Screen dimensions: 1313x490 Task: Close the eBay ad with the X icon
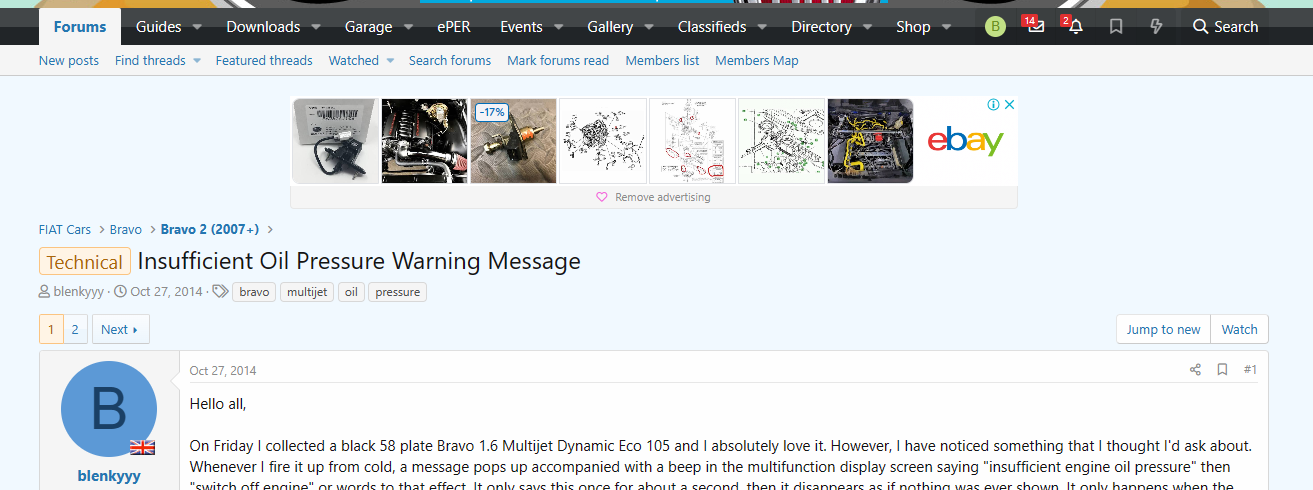click(1010, 105)
